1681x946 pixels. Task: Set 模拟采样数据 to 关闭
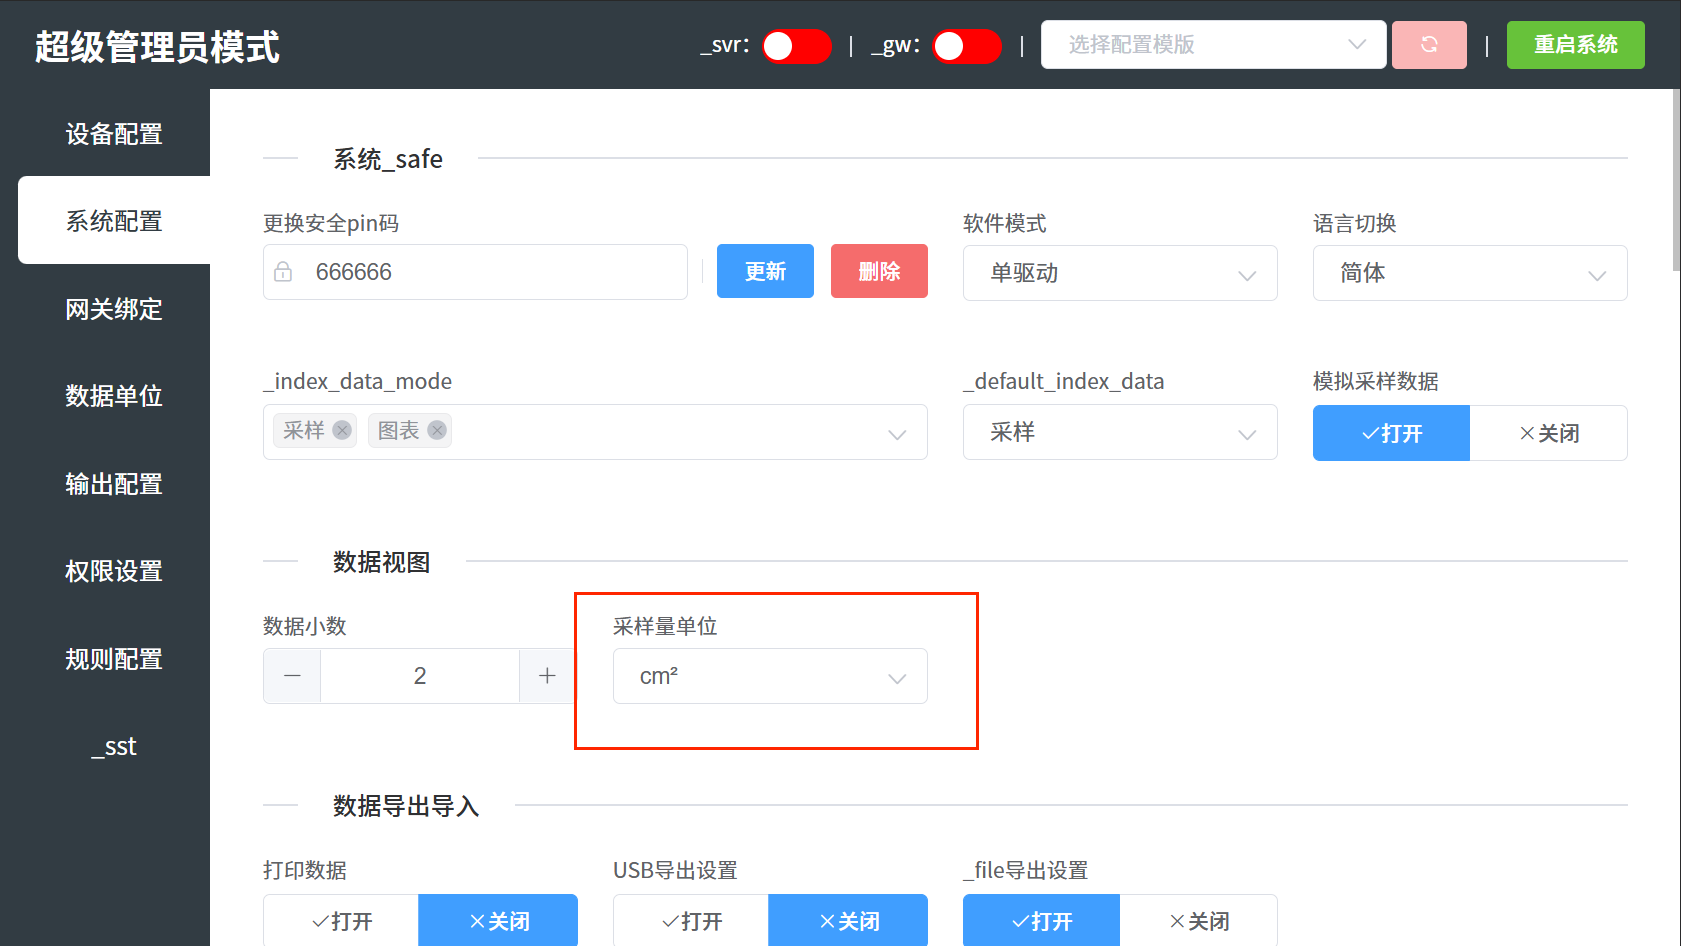pos(1548,433)
